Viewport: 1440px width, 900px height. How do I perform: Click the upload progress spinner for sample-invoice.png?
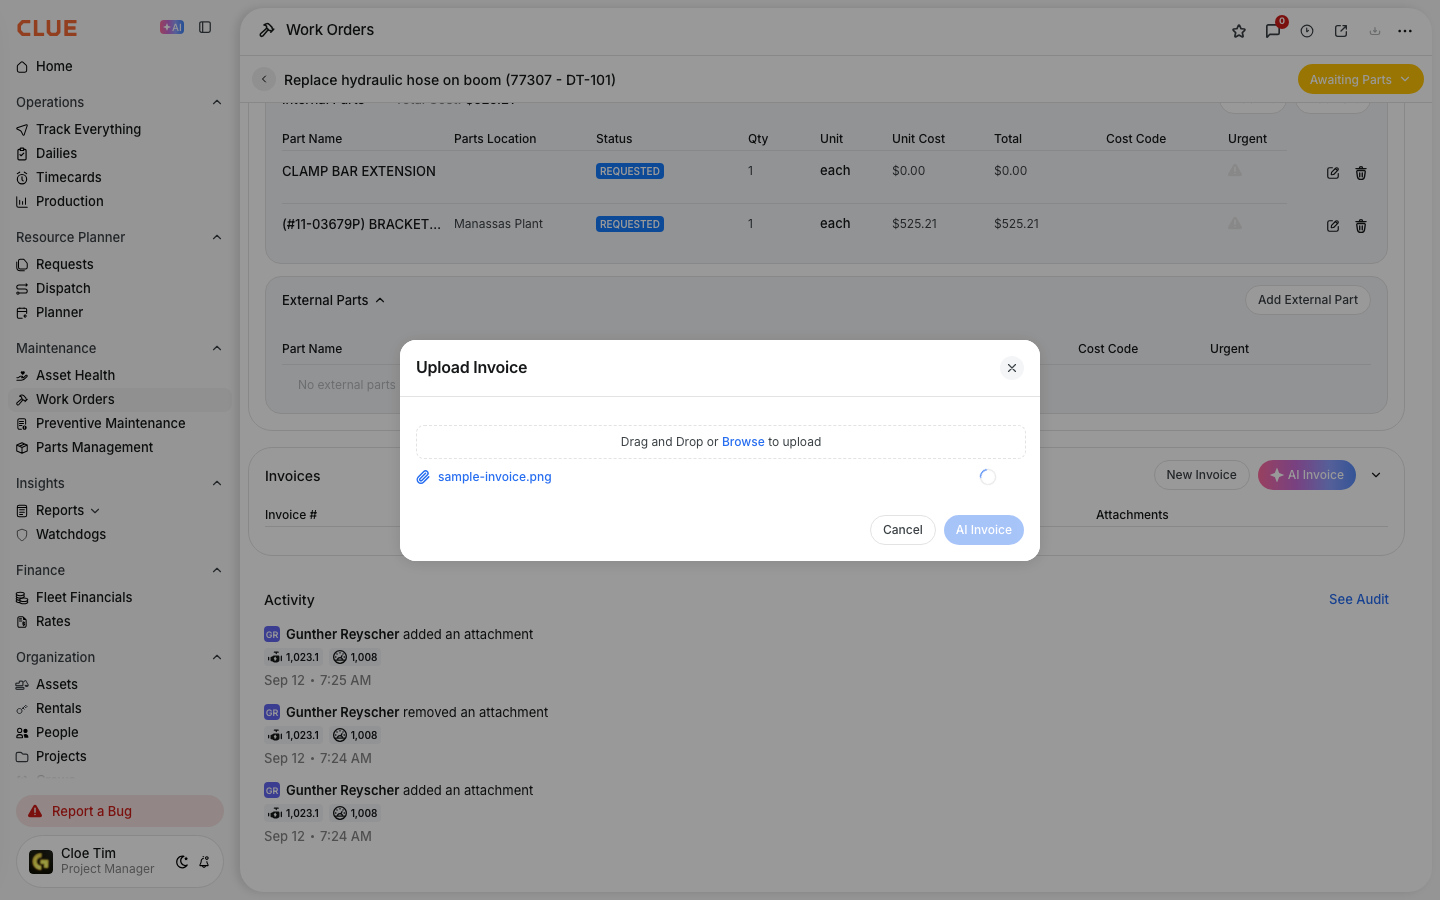click(988, 477)
